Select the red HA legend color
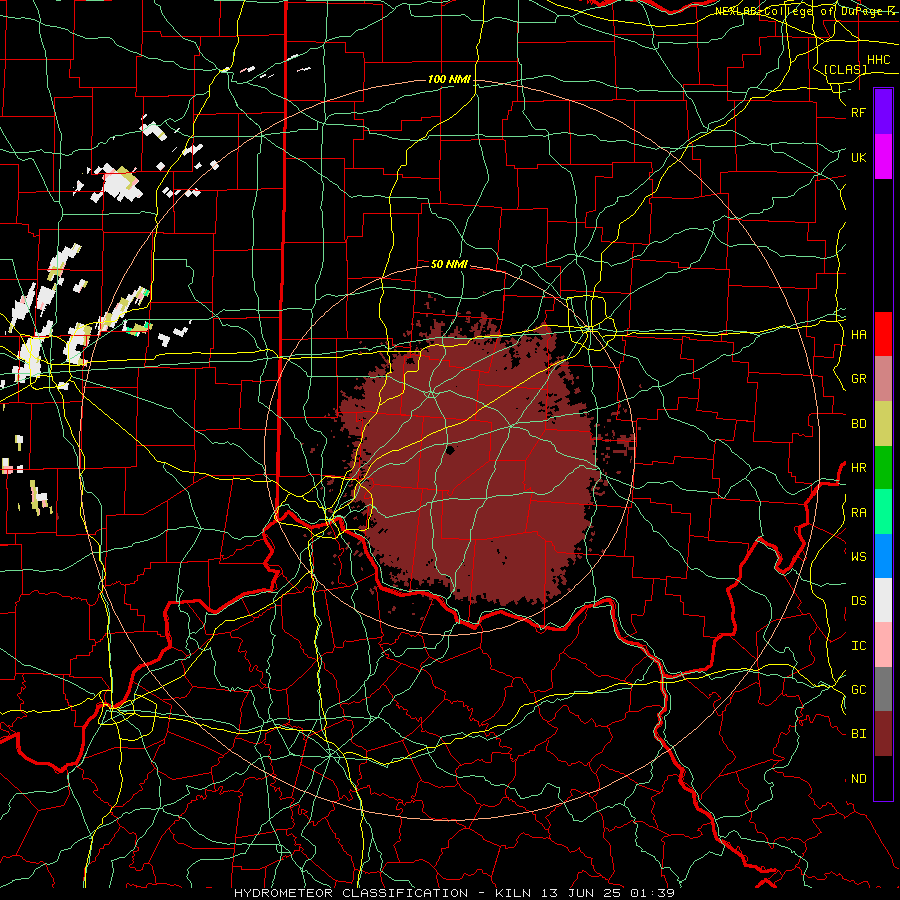This screenshot has height=900, width=900. point(883,334)
